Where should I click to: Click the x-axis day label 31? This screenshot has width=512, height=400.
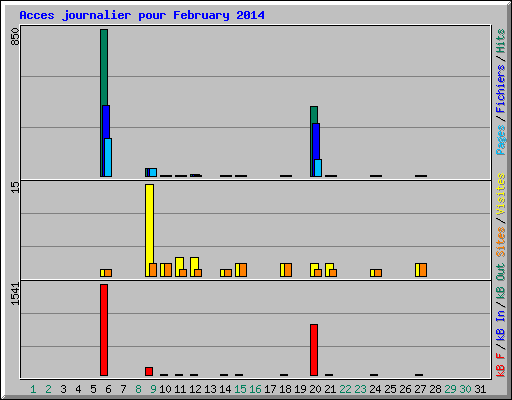tap(480, 389)
